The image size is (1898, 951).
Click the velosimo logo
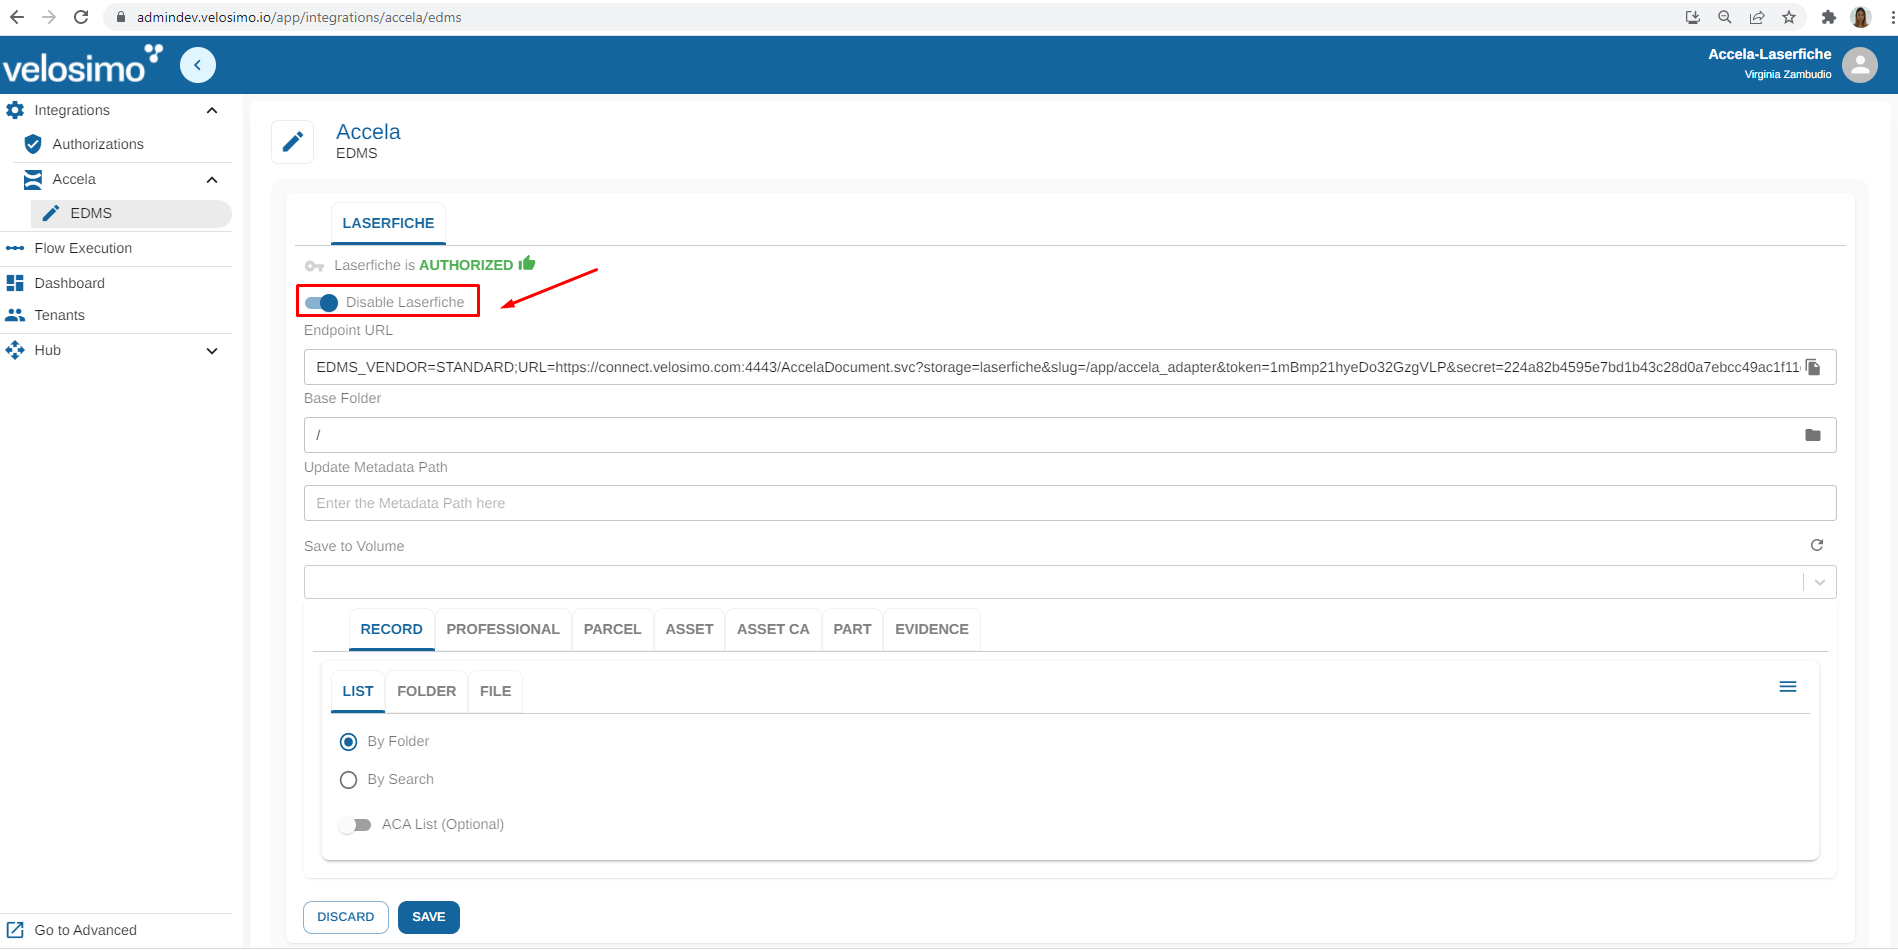(x=81, y=64)
